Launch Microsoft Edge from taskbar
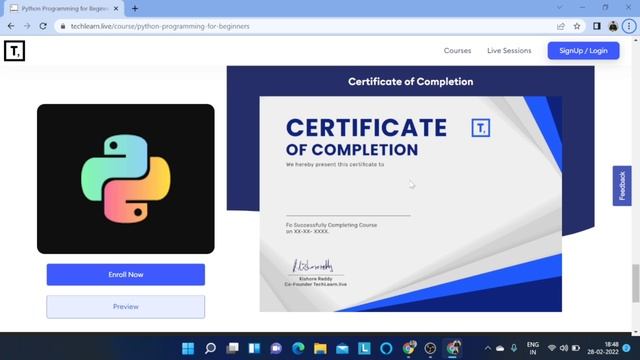 [298, 348]
